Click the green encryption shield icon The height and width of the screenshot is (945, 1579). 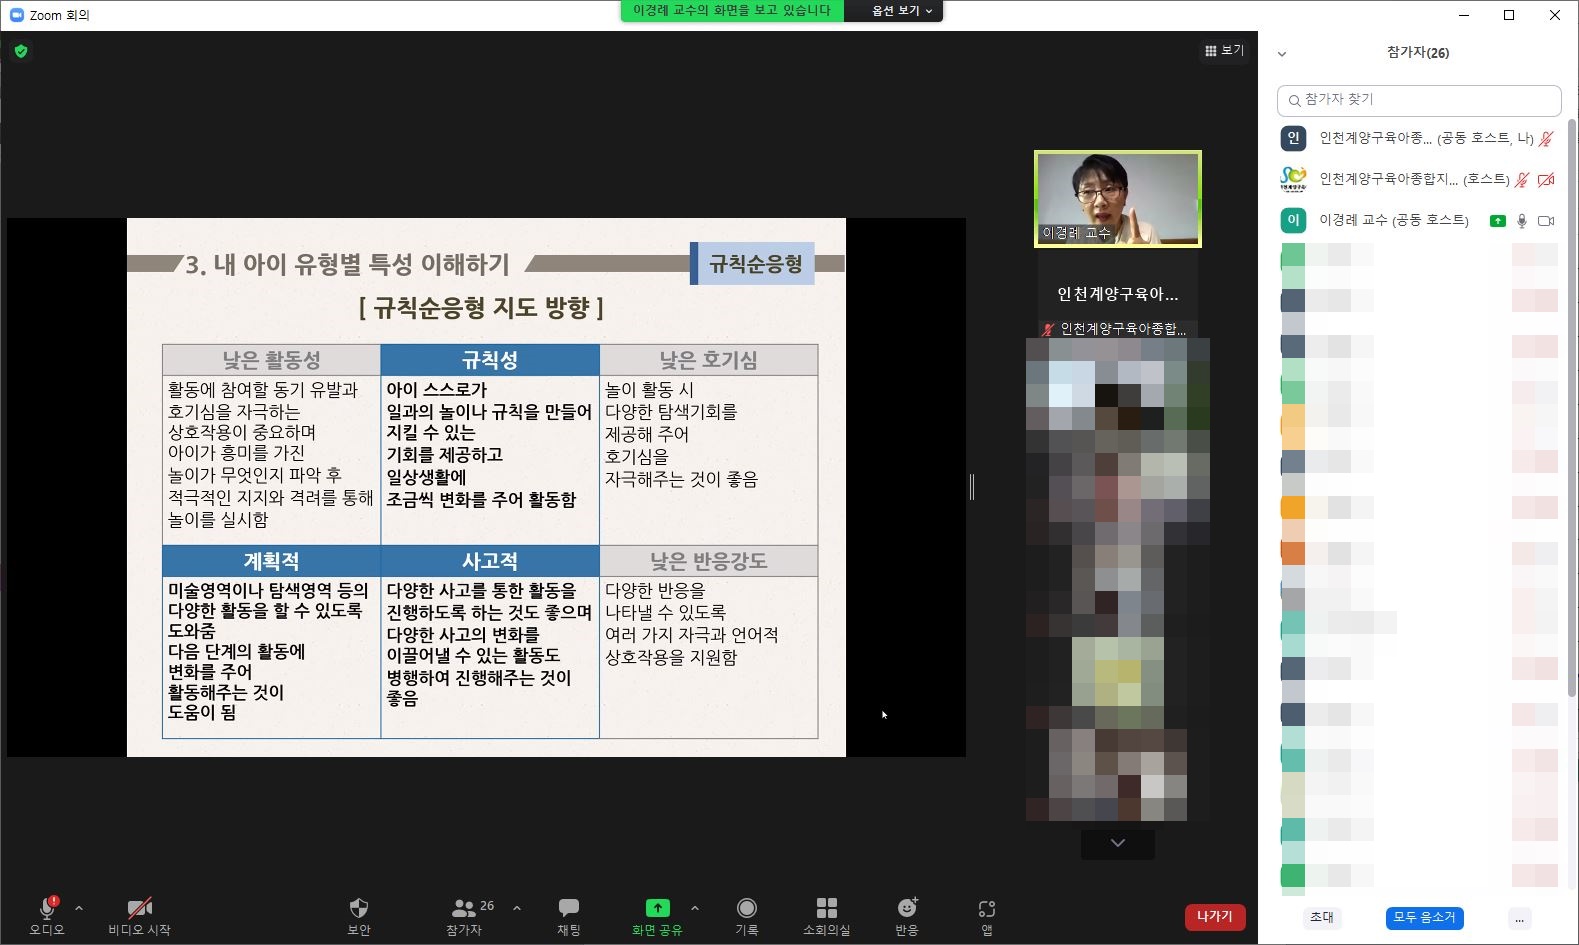pos(21,51)
